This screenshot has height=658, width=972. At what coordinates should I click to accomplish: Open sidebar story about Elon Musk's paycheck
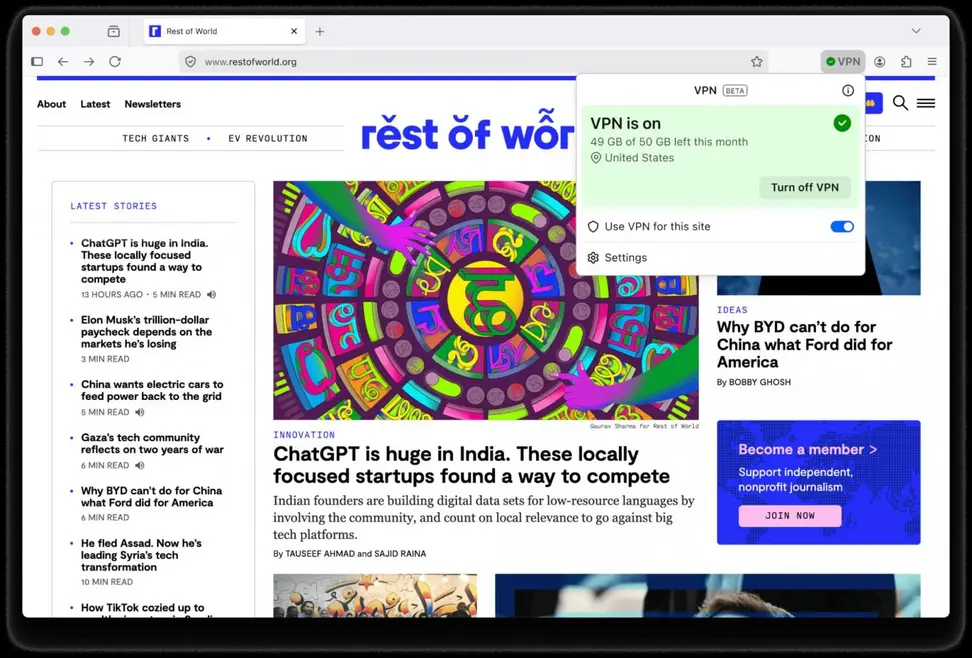coord(146,332)
